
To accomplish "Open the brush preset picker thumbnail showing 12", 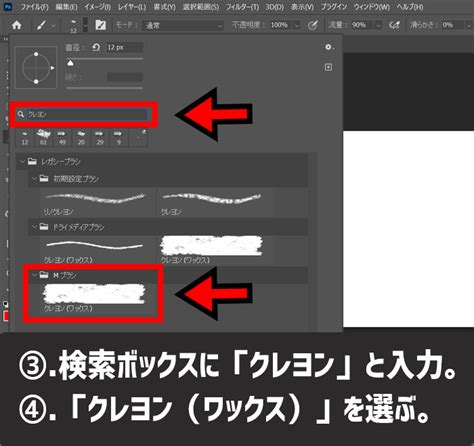I will pos(73,26).
